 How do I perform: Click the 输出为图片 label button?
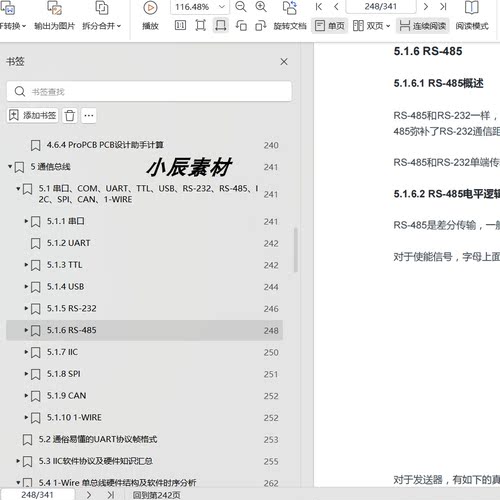(55, 26)
